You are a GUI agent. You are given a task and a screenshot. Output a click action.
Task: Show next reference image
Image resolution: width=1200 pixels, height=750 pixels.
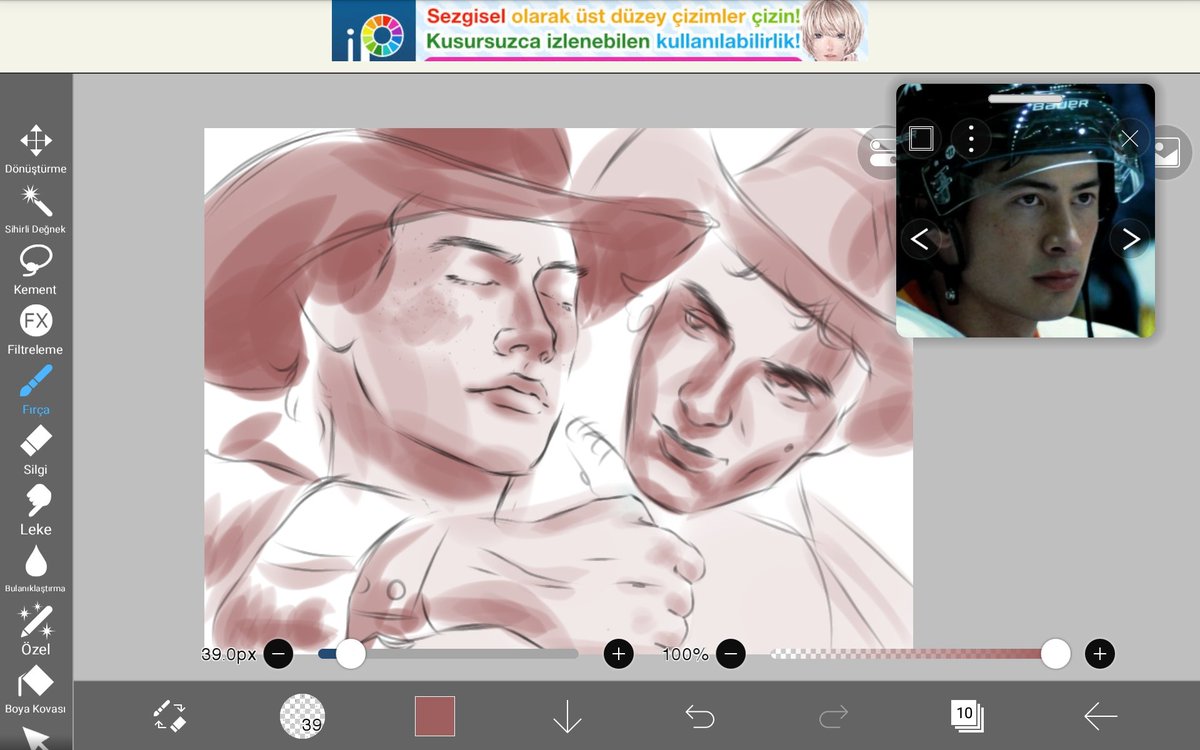(1131, 239)
